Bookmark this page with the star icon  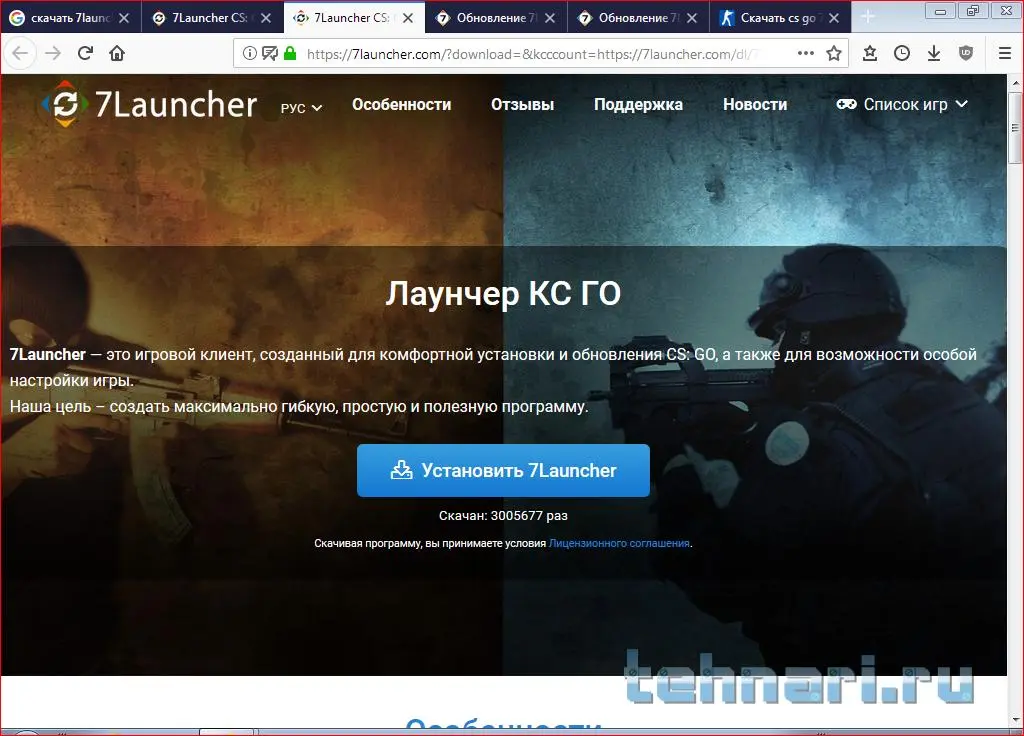pyautogui.click(x=834, y=53)
